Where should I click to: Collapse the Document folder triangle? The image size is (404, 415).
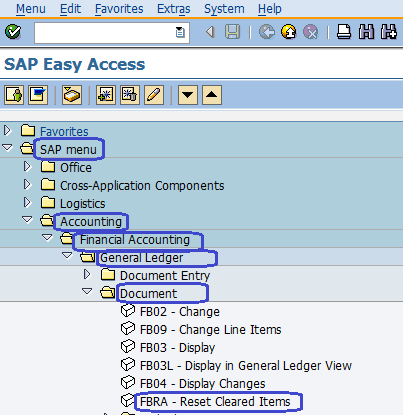point(87,292)
